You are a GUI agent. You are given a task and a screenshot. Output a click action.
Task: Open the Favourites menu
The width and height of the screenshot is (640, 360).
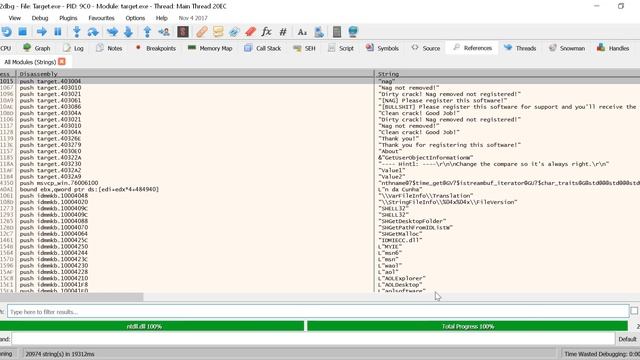101,18
